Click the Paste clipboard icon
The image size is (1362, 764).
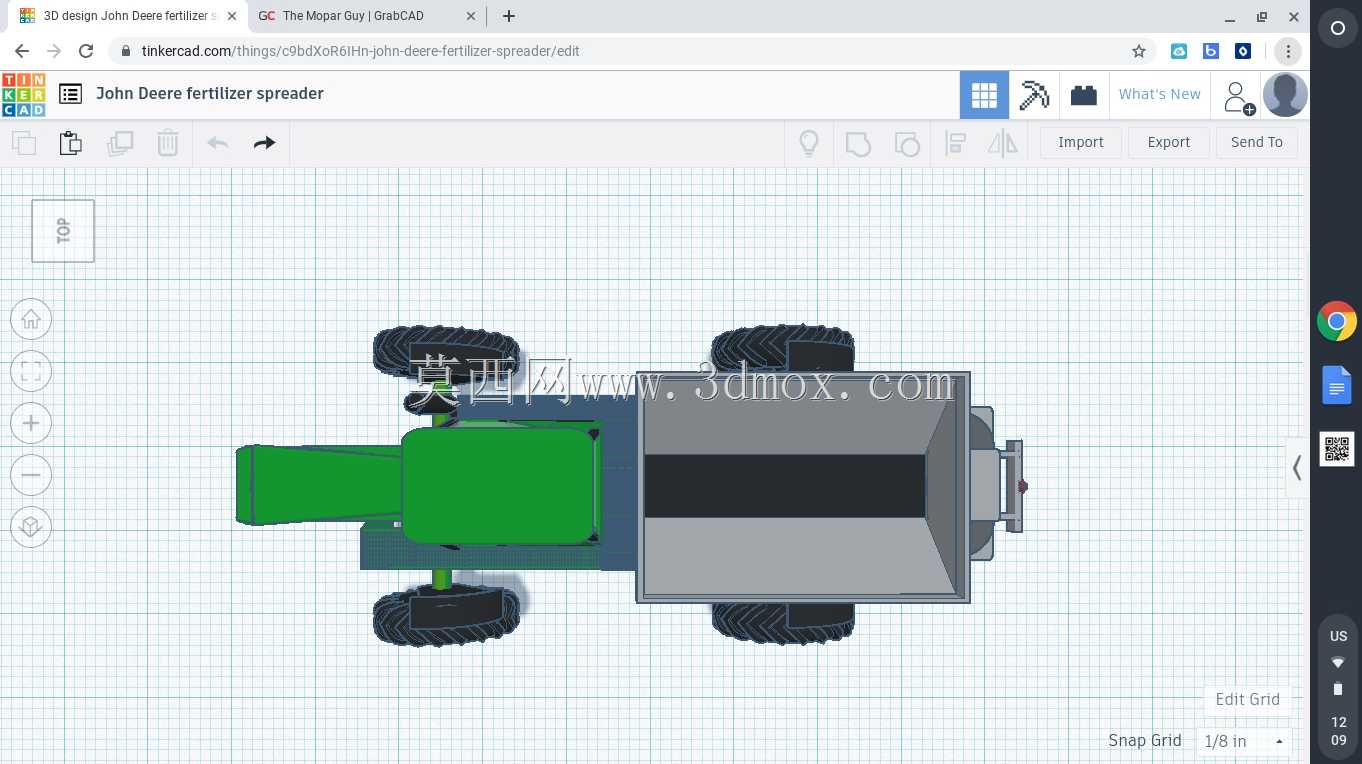[x=71, y=143]
